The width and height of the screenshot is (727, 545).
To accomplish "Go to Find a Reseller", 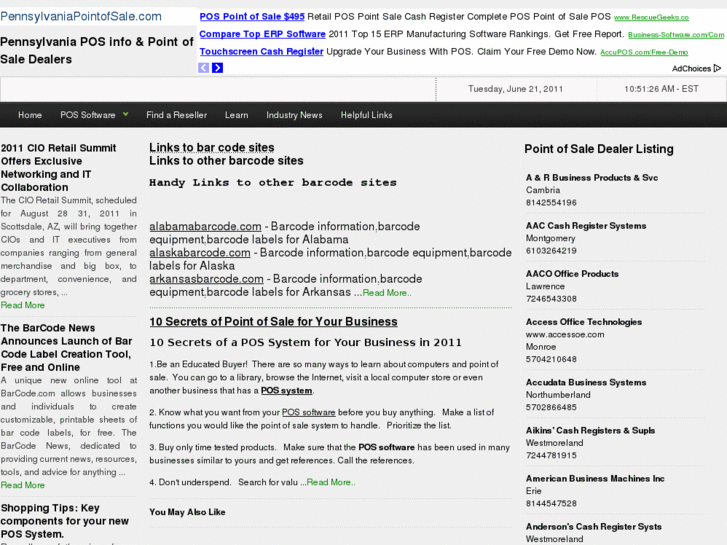I will point(176,115).
